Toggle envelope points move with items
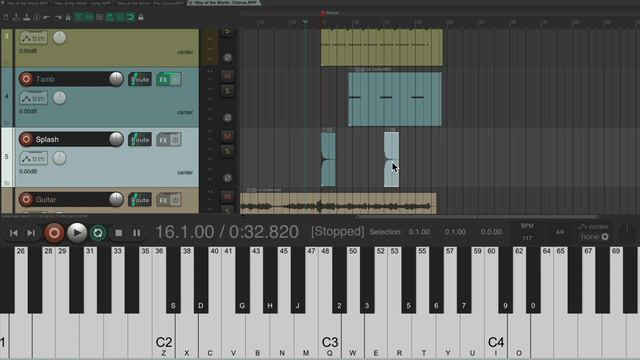Image resolution: width=640 pixels, height=360 pixels. 109,17
